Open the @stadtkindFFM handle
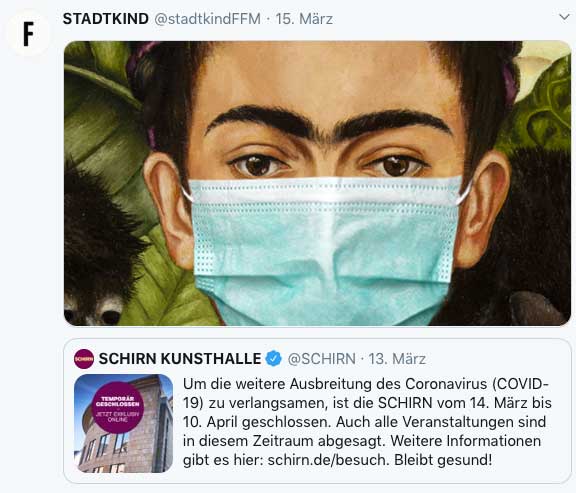Image resolution: width=576 pixels, height=493 pixels. (208, 19)
